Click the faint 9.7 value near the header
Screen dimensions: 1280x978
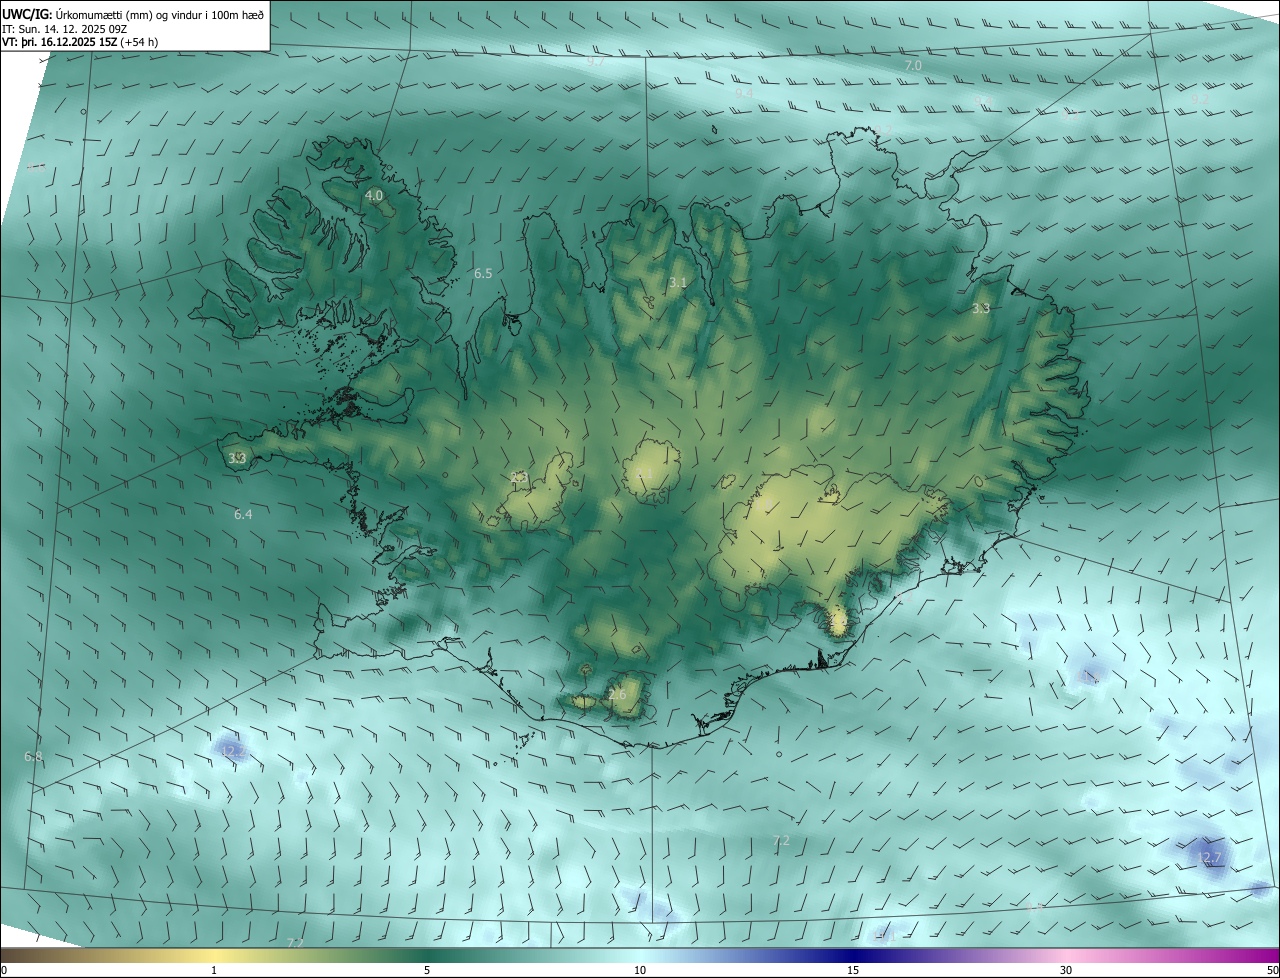[597, 61]
